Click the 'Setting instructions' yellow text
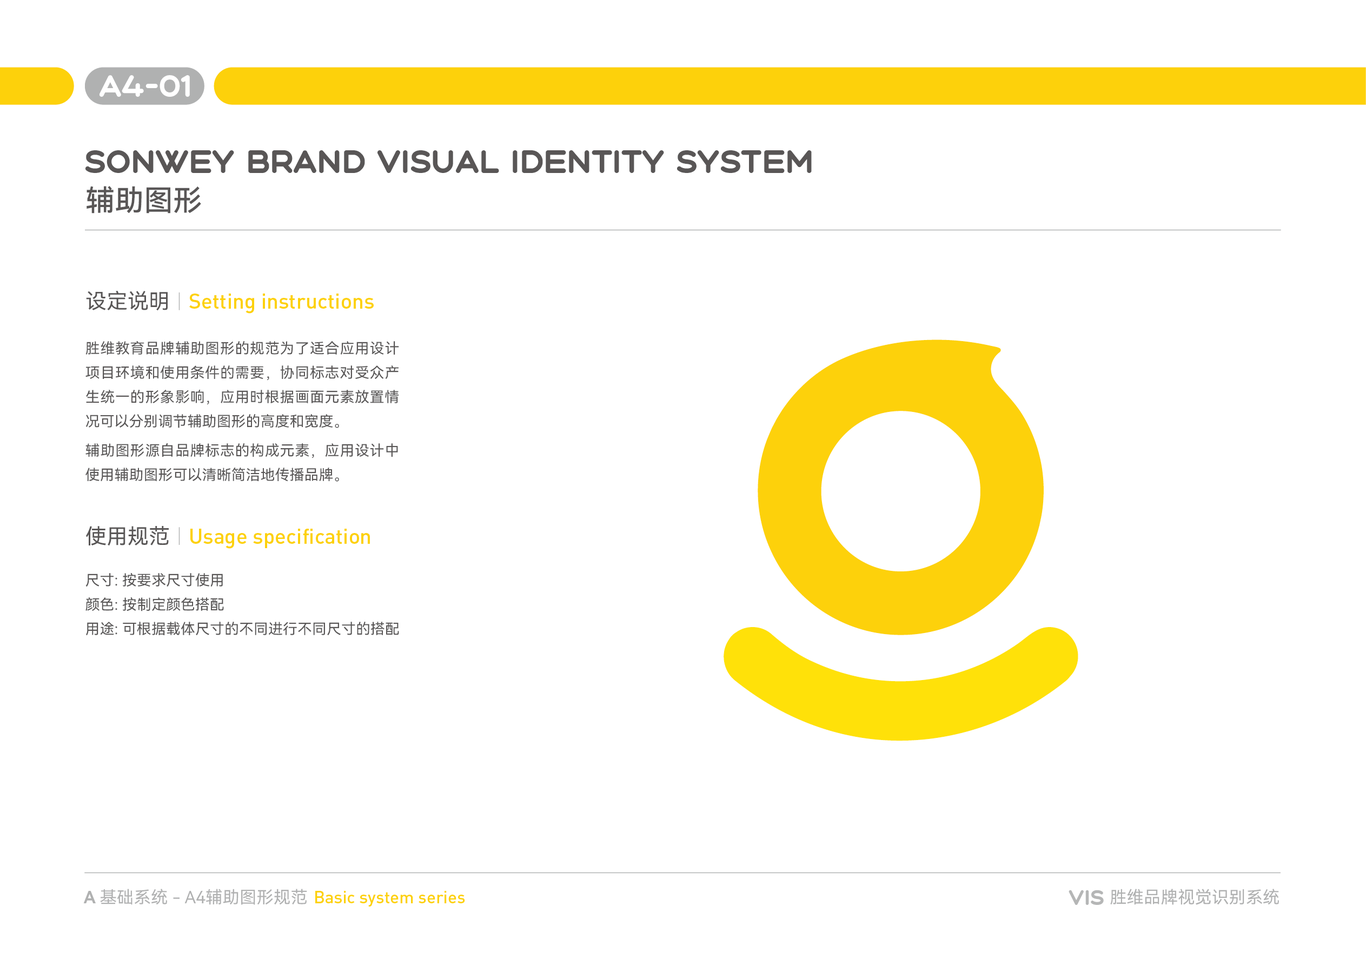The height and width of the screenshot is (966, 1366). click(x=281, y=302)
